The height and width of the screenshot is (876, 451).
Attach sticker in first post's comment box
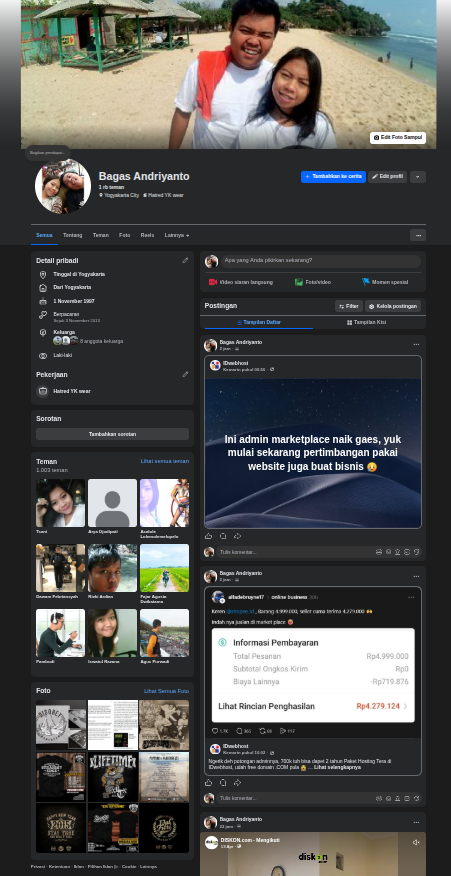[x=416, y=552]
